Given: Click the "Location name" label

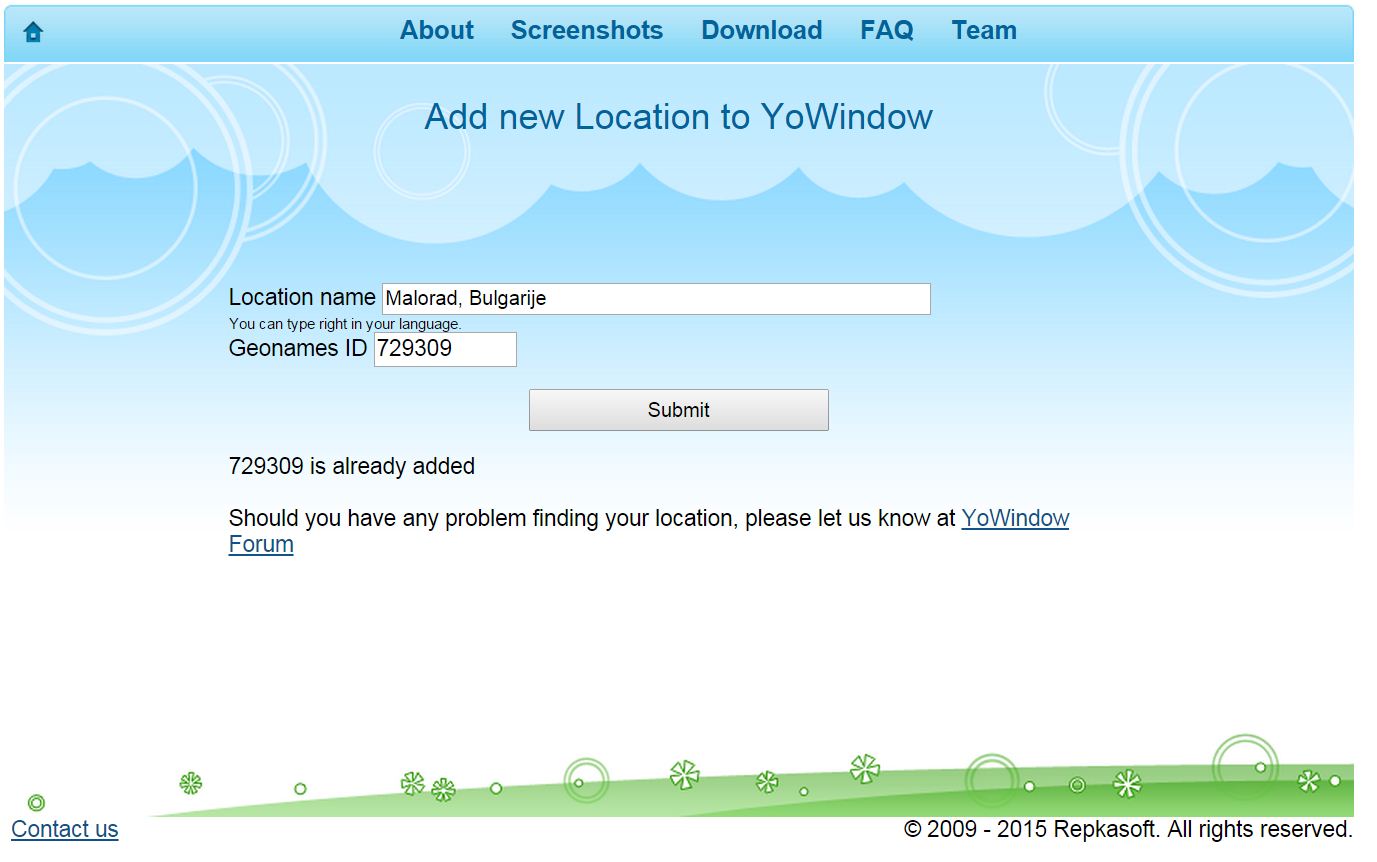Looking at the screenshot, I should pyautogui.click(x=302, y=297).
